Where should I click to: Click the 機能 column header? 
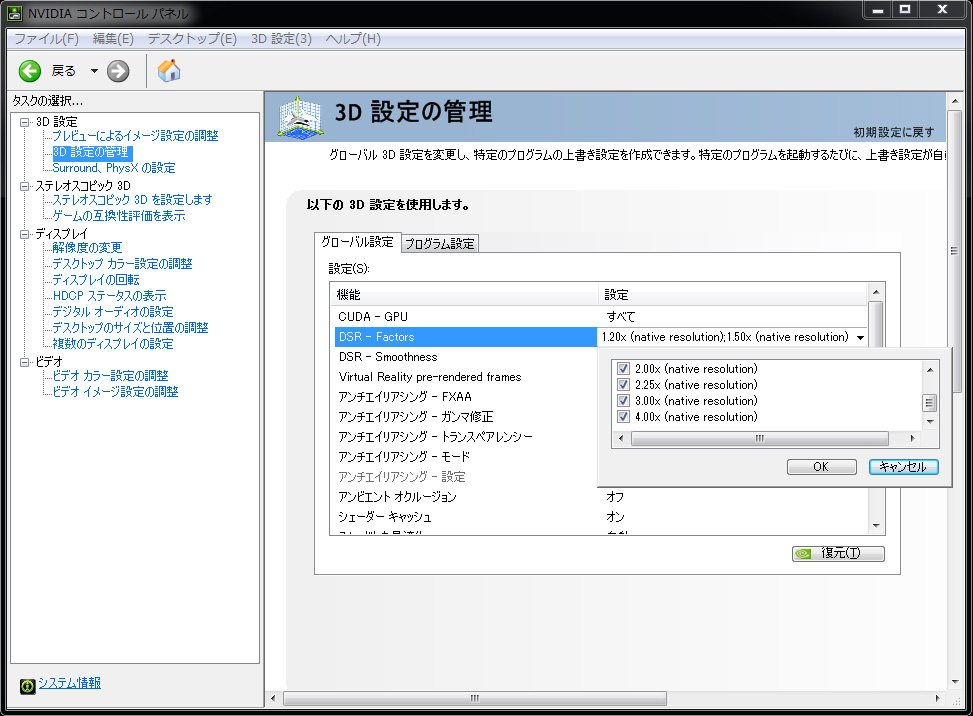click(x=465, y=295)
